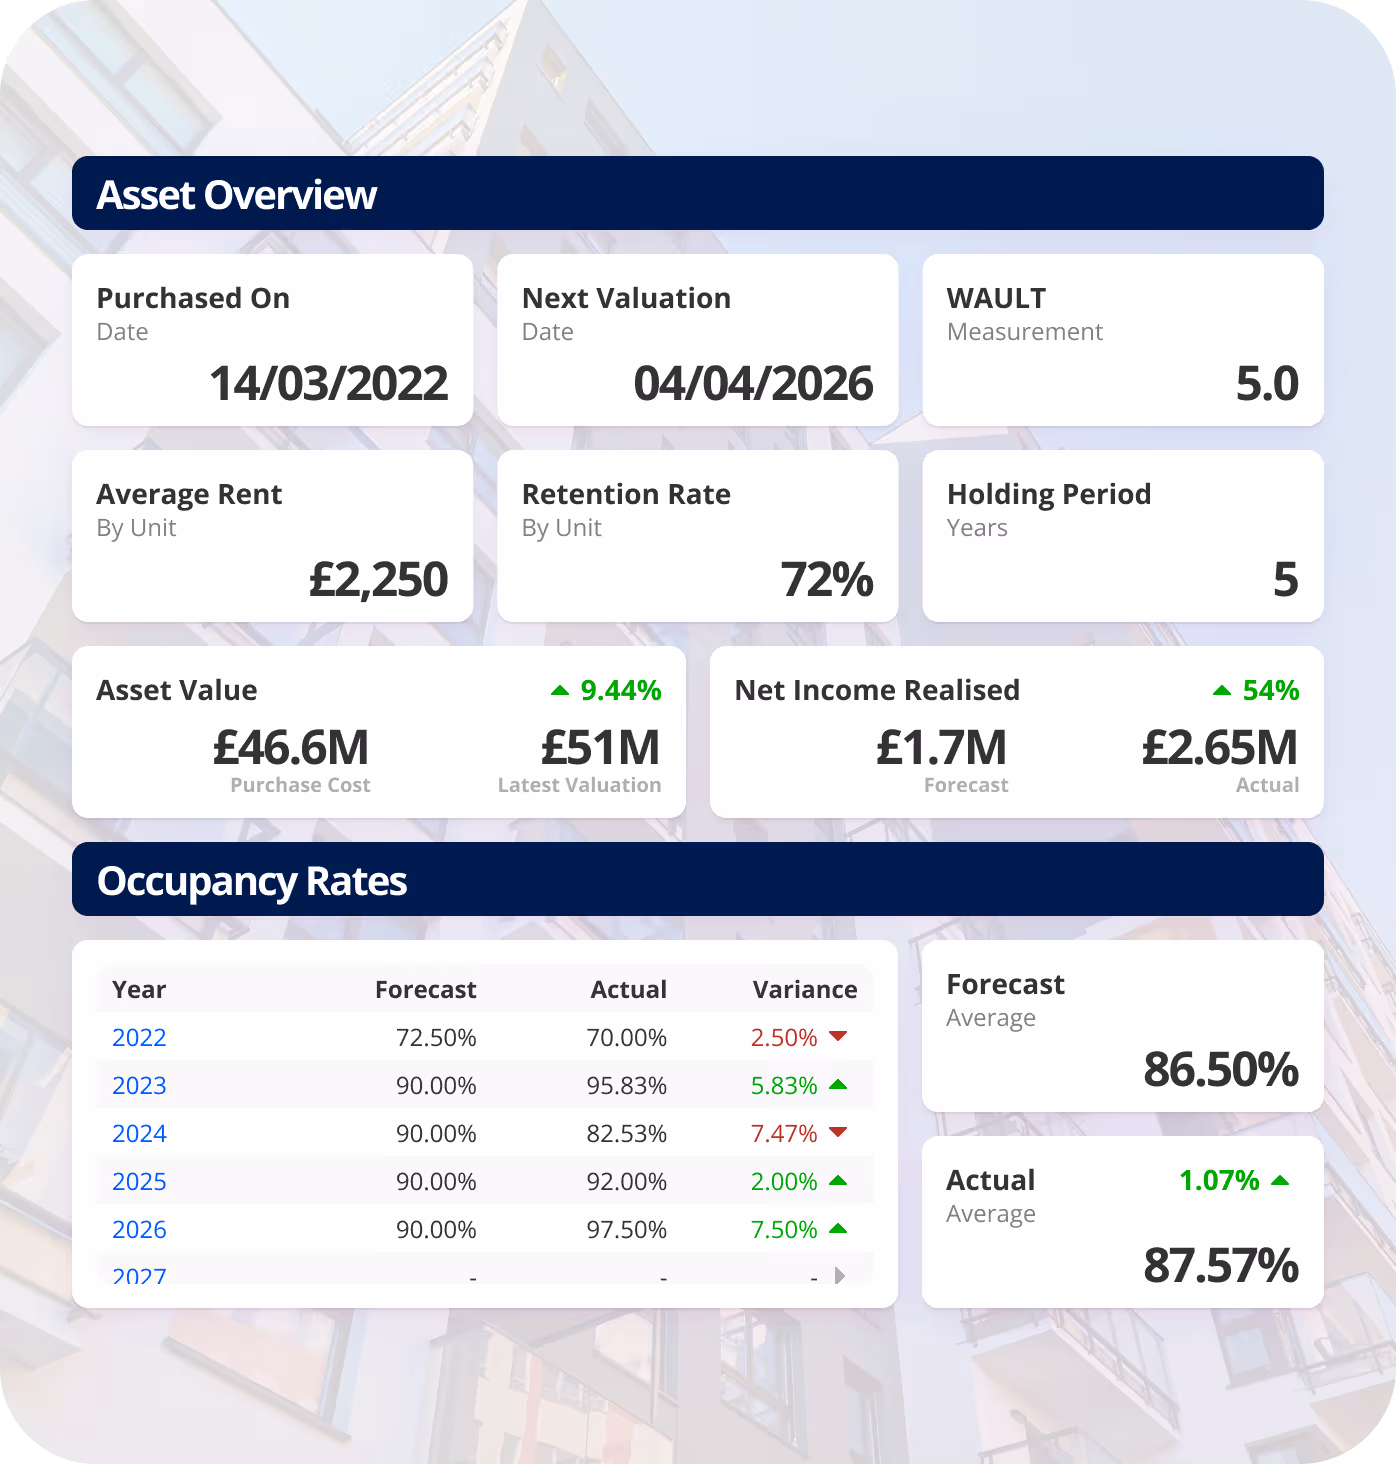Click the green up variance arrow for 2023

pyautogui.click(x=840, y=1085)
